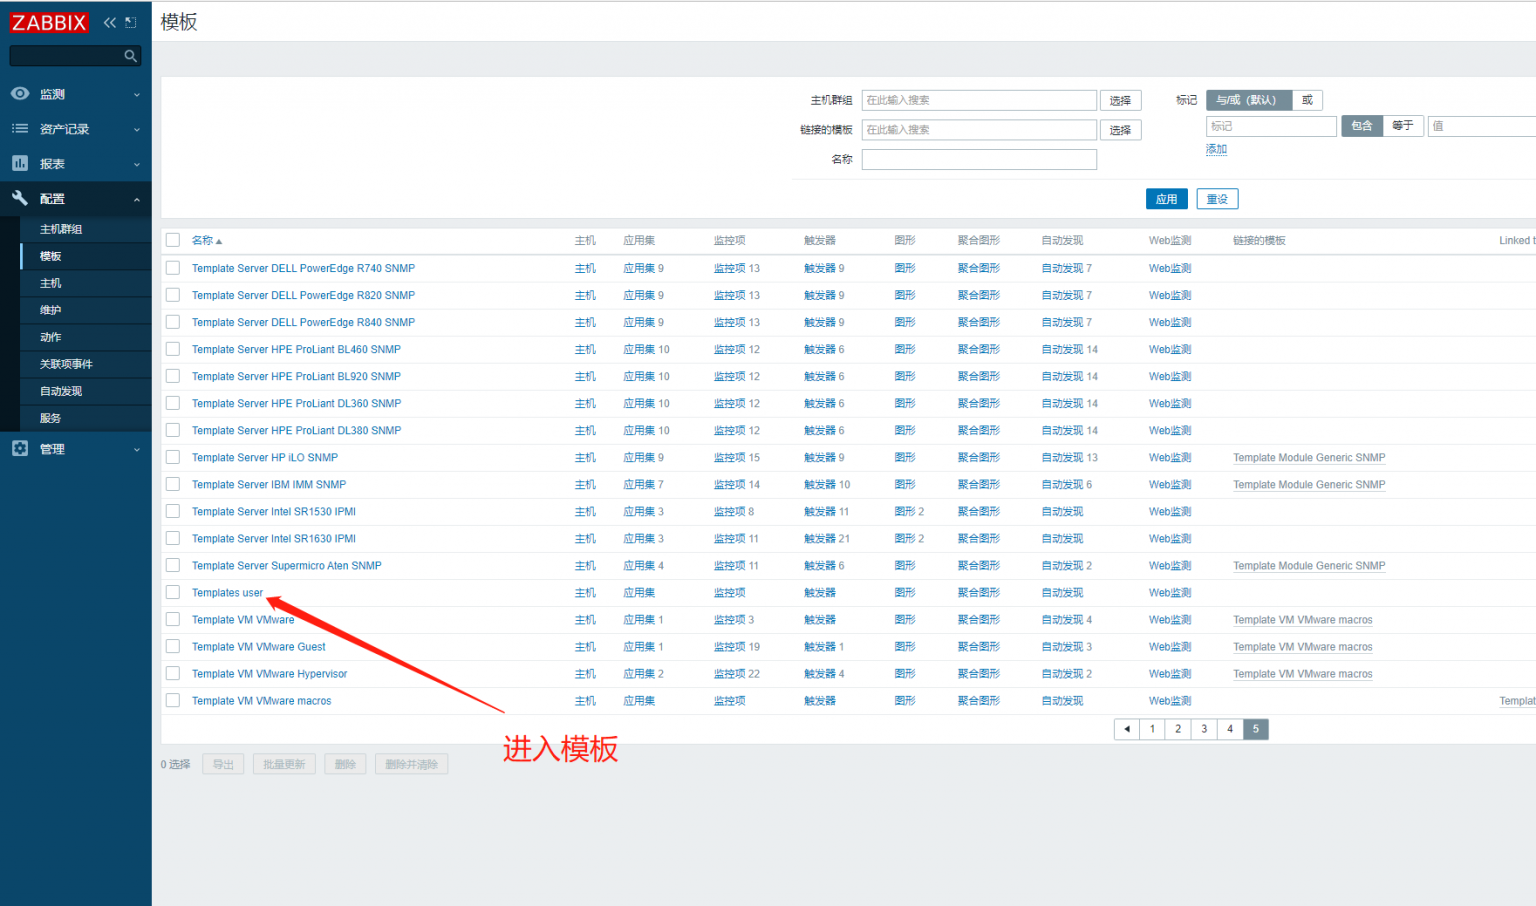This screenshot has height=906, width=1536.
Task: Open 监控项 13 for DELL R740
Action: pyautogui.click(x=736, y=268)
